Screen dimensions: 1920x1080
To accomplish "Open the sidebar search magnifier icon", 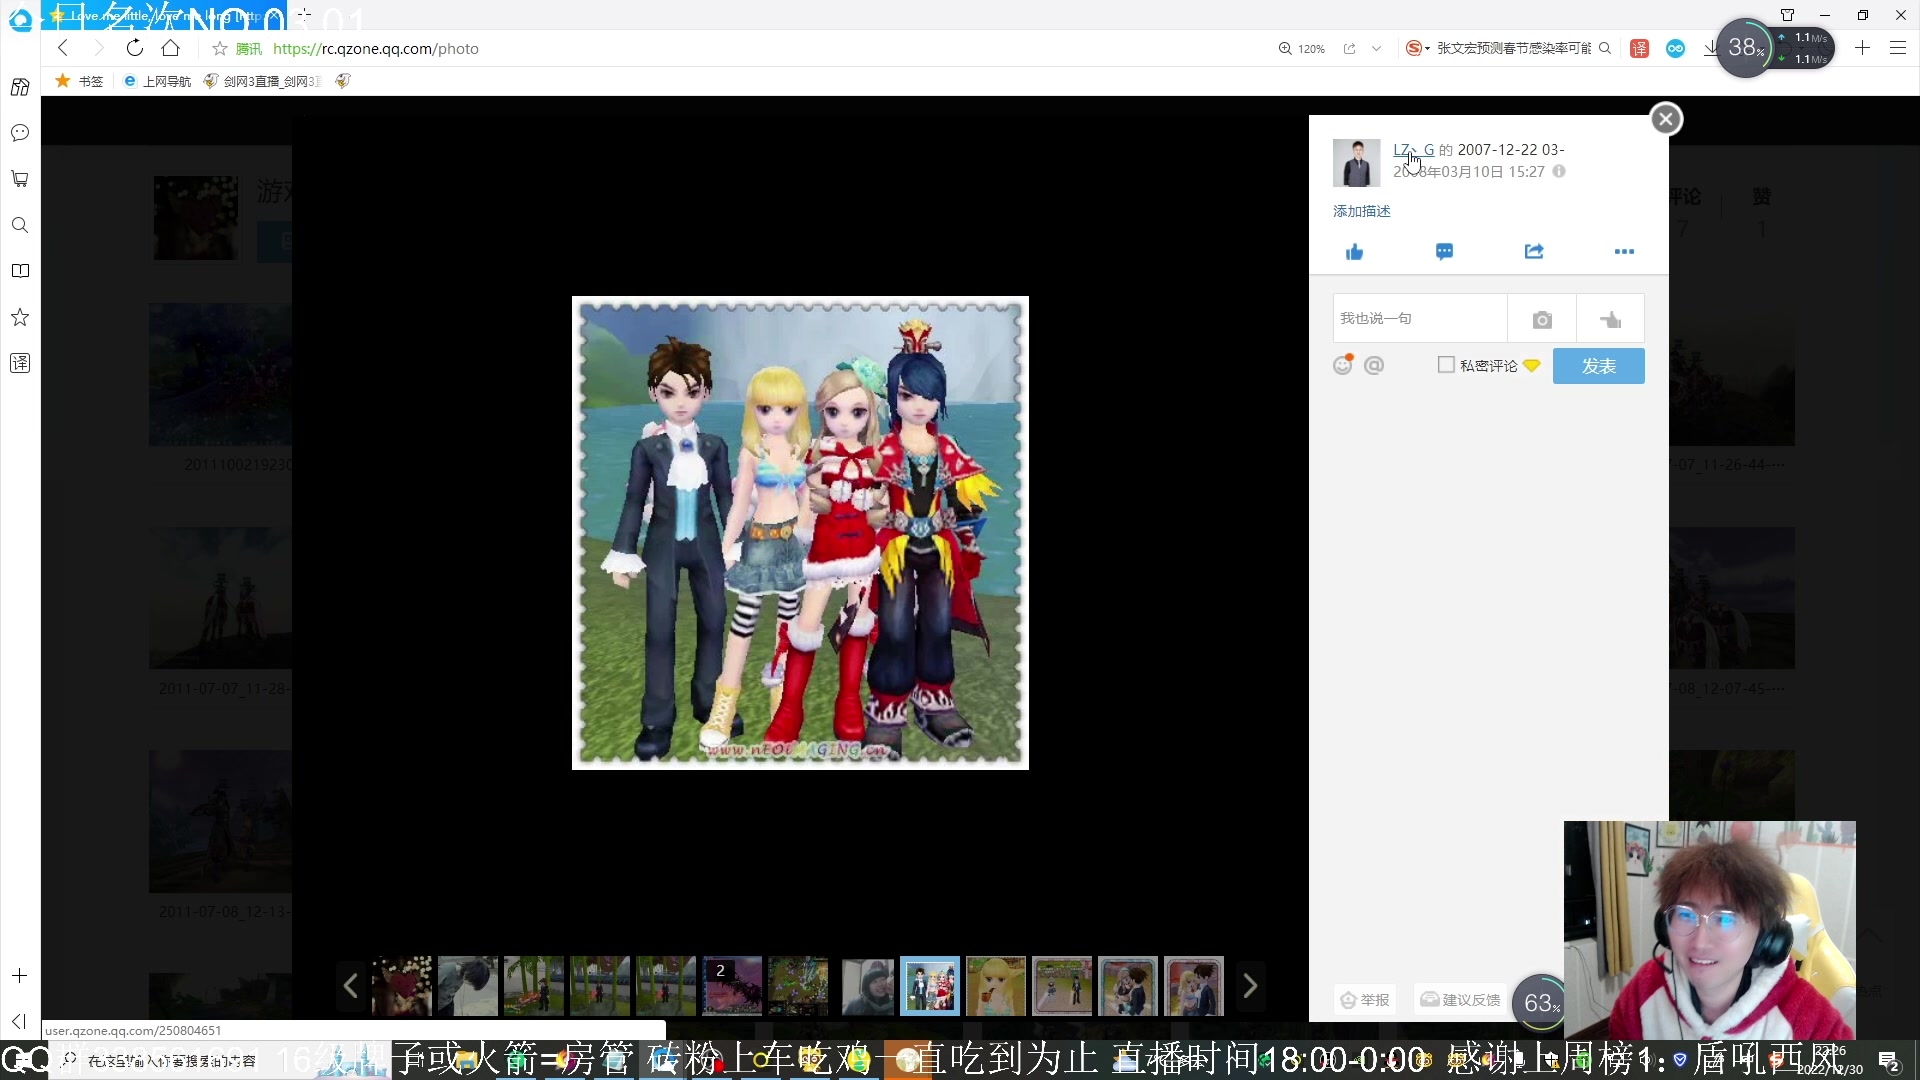I will point(20,225).
